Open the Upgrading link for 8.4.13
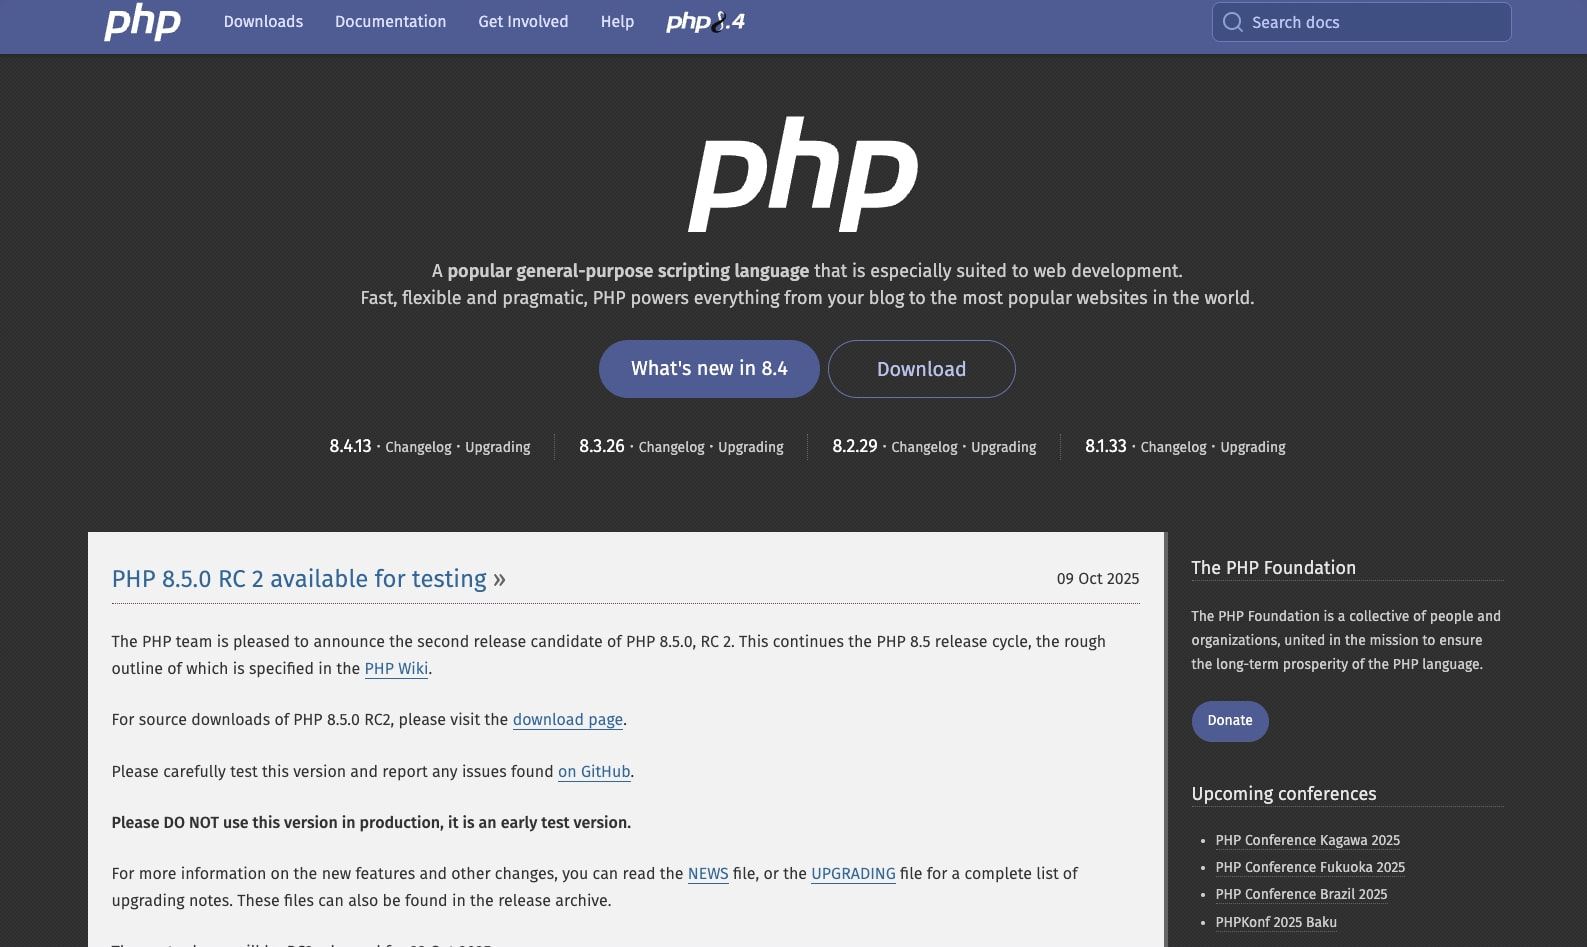1587x947 pixels. pos(497,447)
